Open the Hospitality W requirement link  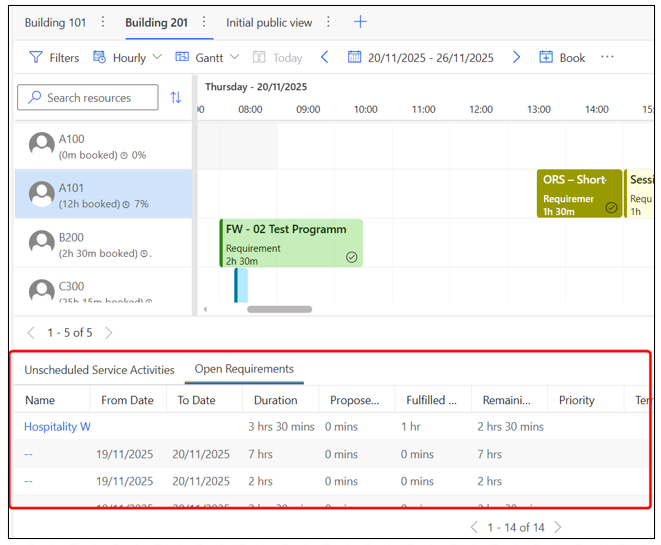(x=57, y=427)
